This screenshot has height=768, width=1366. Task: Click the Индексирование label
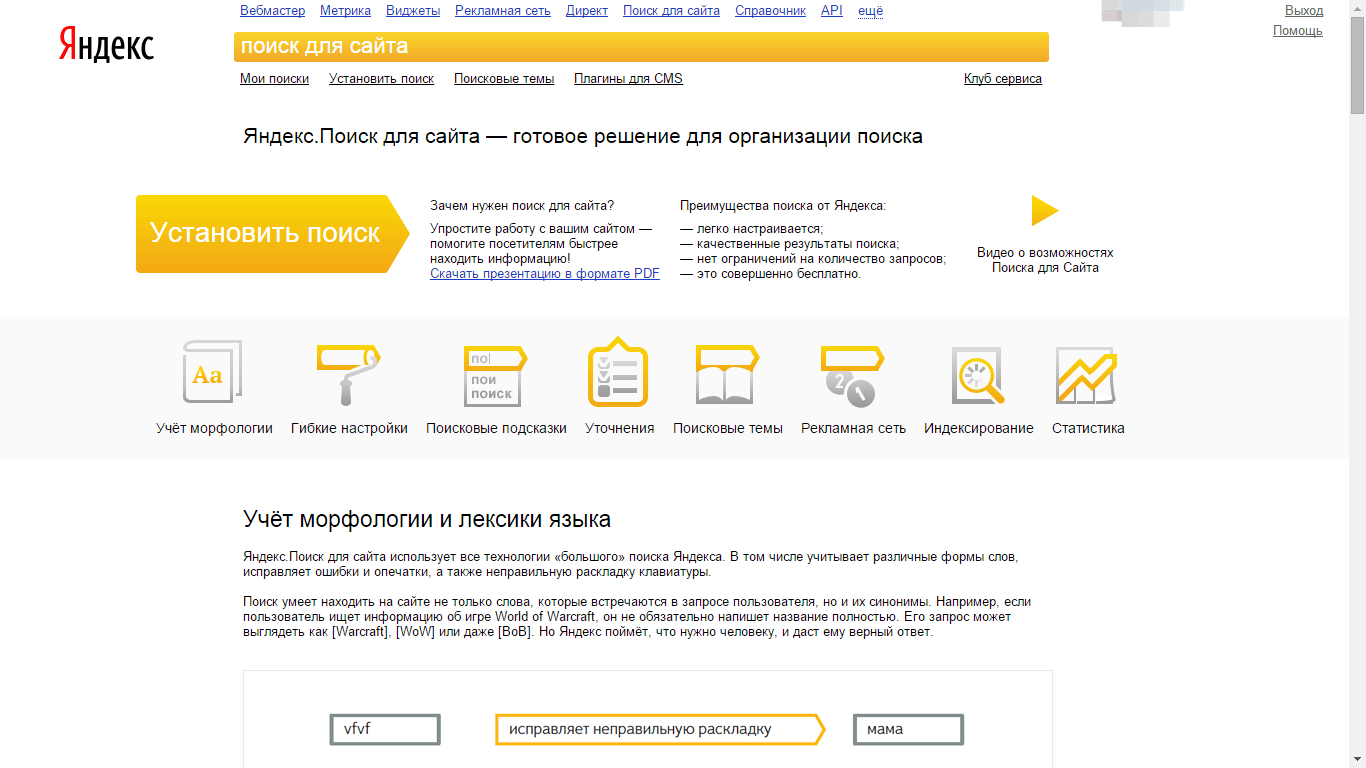click(x=979, y=428)
